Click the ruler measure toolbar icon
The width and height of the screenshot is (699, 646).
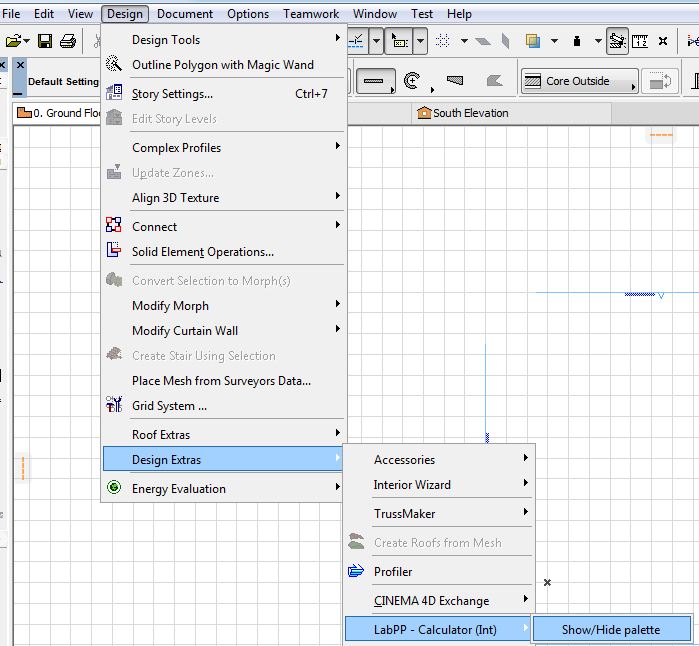pyautogui.click(x=640, y=41)
